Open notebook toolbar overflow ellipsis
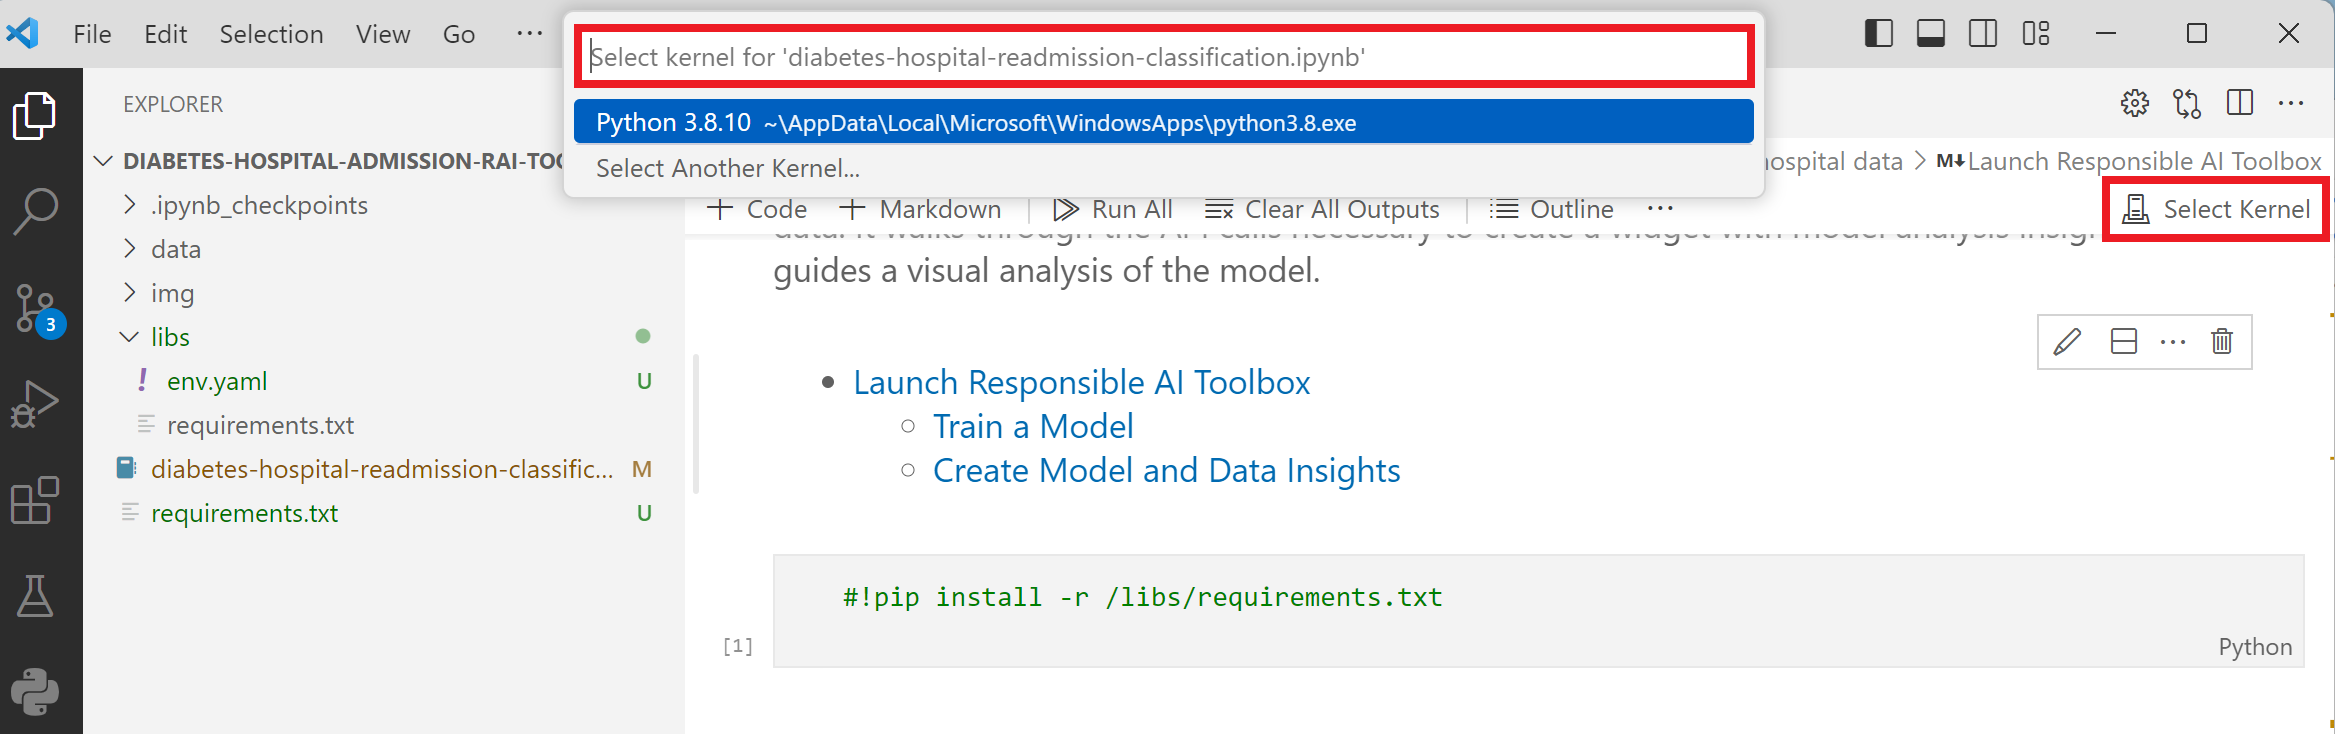The image size is (2335, 734). click(x=1660, y=208)
